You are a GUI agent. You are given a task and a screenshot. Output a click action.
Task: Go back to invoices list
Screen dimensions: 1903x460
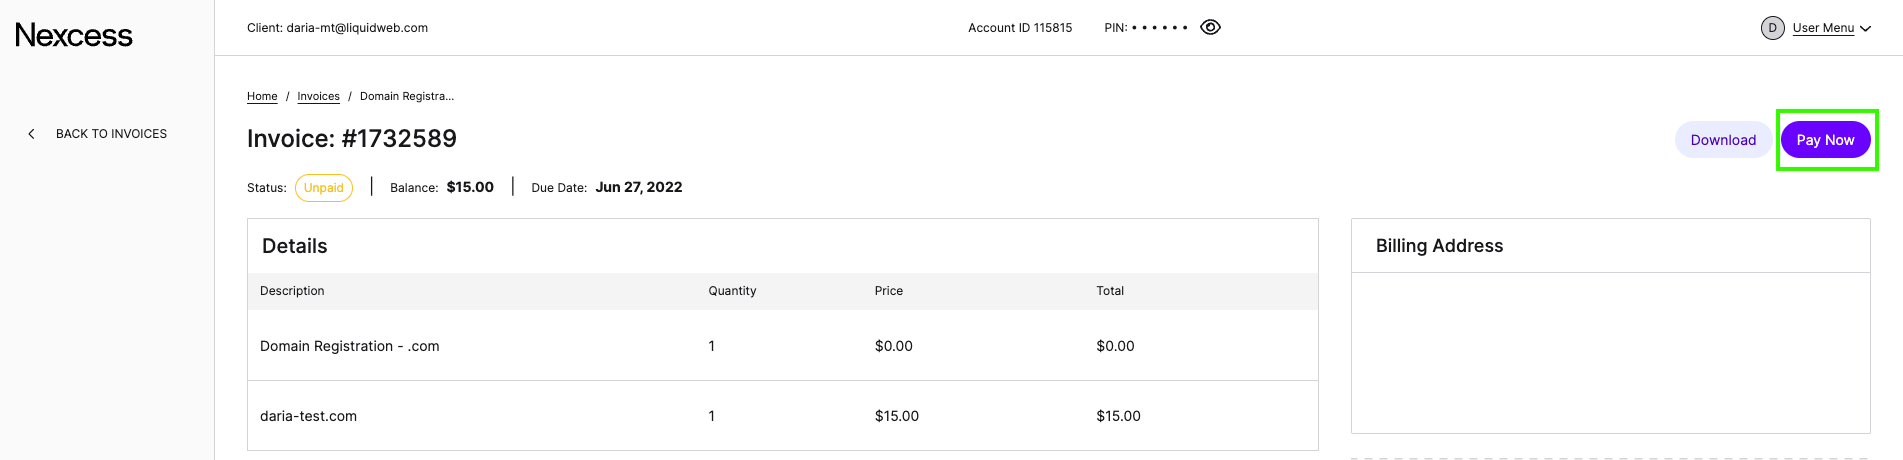coord(111,134)
